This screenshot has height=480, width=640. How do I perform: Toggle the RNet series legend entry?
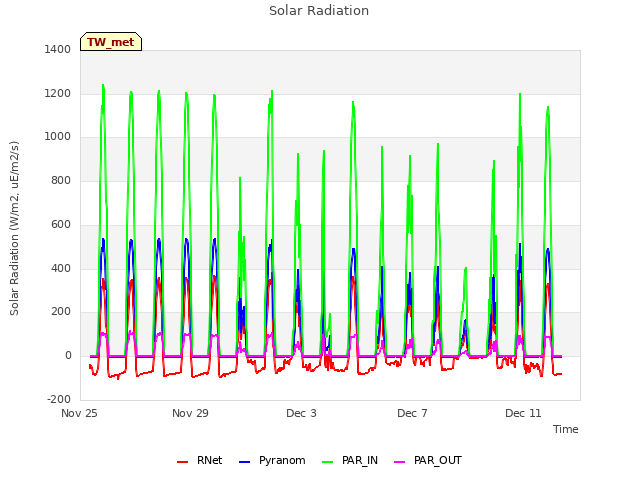tap(200, 460)
